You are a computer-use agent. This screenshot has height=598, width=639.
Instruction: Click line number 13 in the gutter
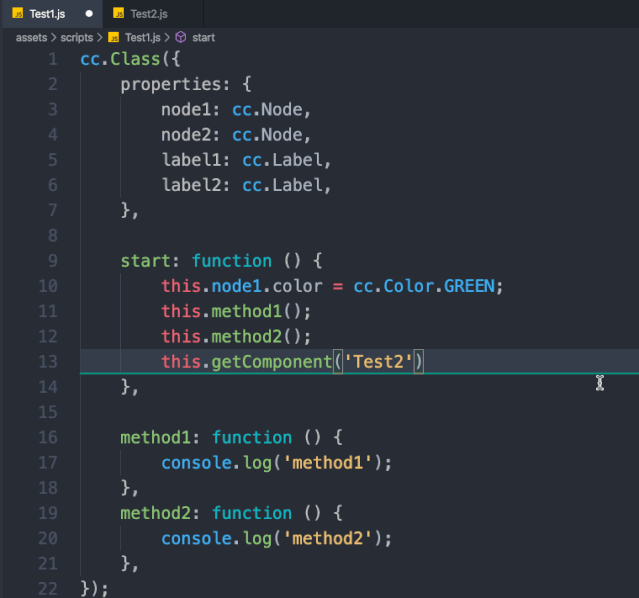[48, 362]
